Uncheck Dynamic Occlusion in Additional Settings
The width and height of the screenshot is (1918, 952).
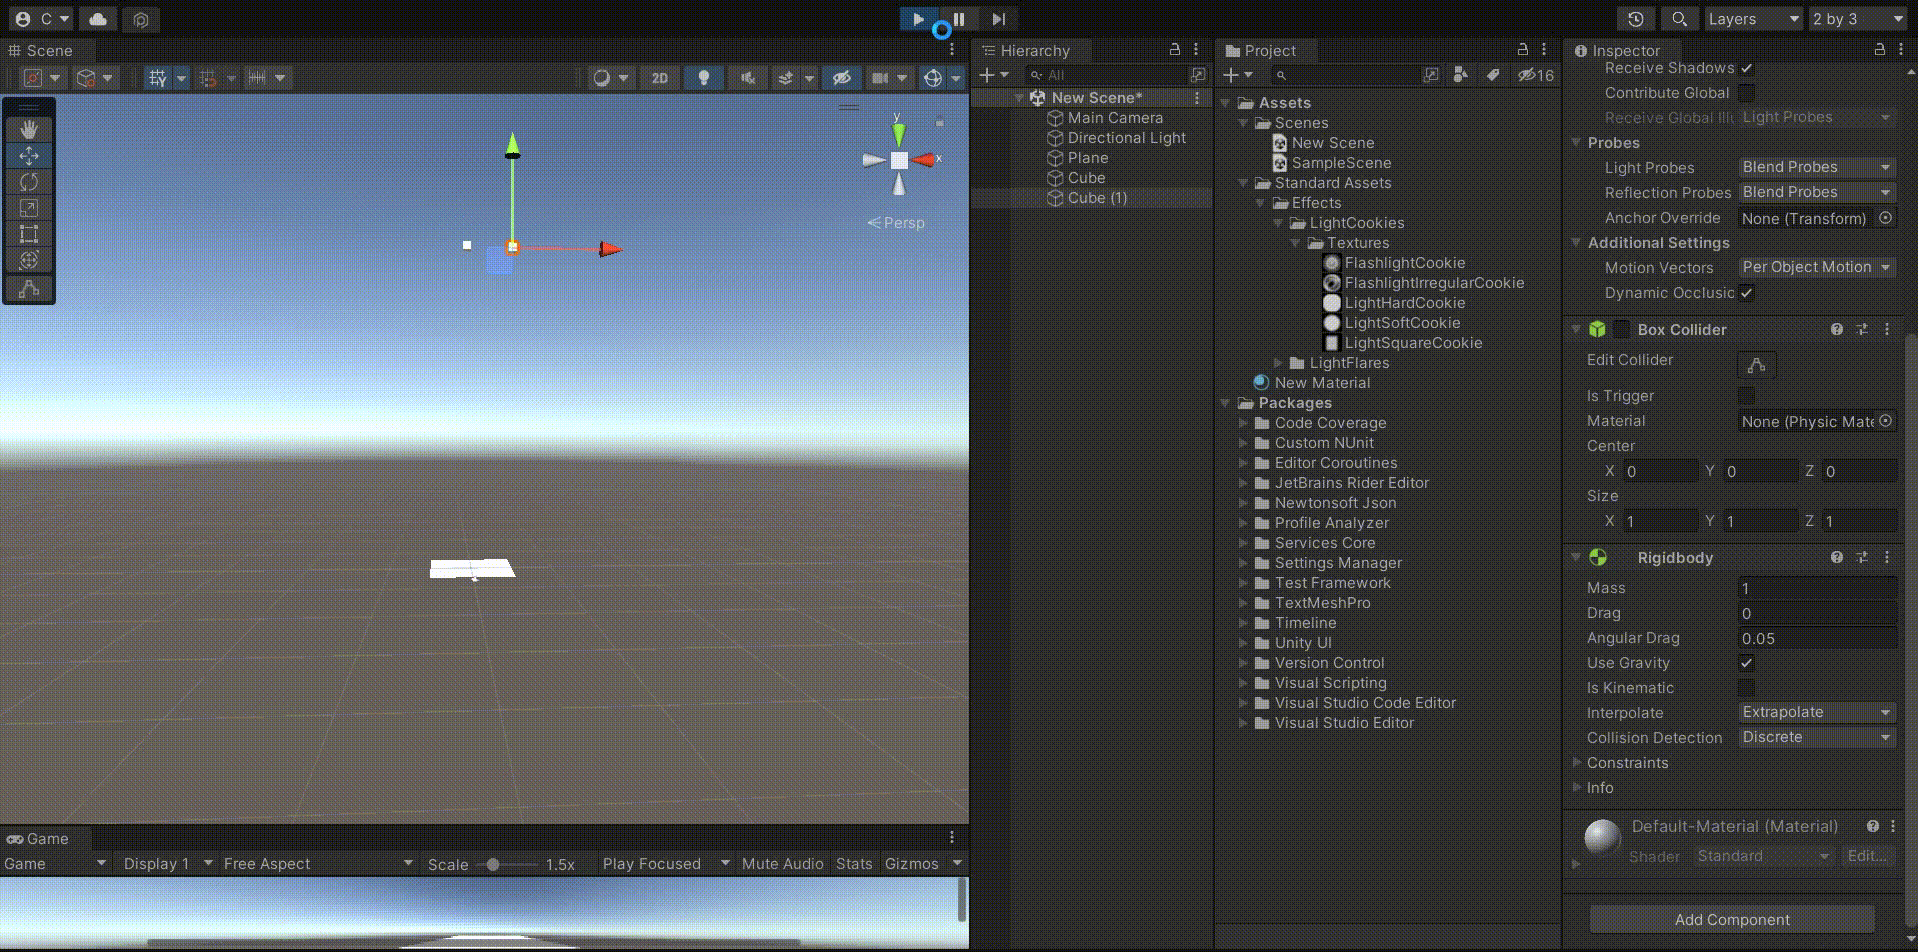click(1747, 293)
